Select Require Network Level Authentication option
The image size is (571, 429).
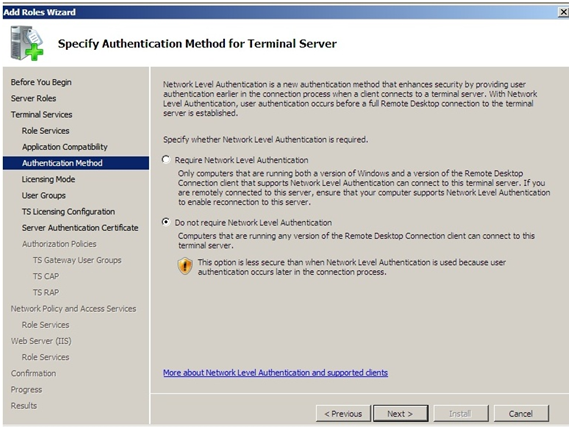coord(166,160)
